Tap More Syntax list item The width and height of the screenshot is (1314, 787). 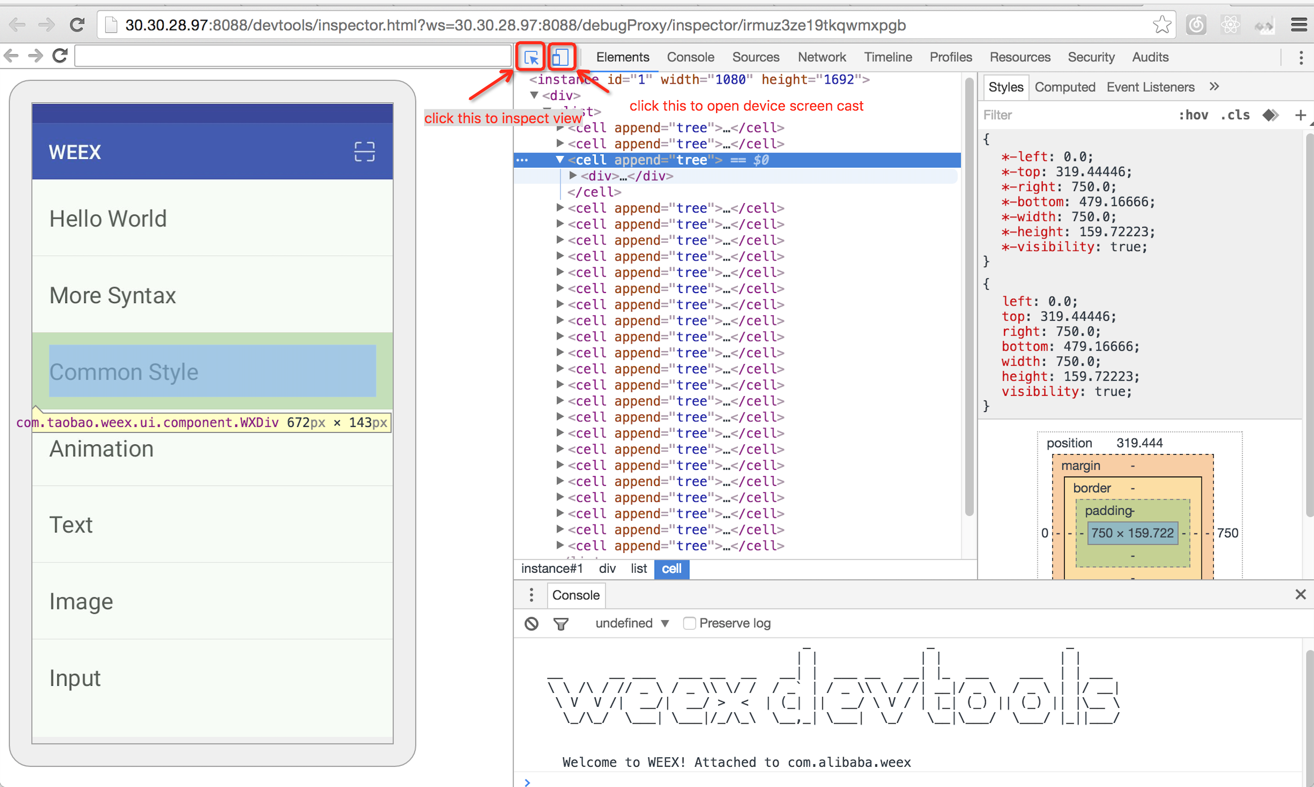[212, 295]
